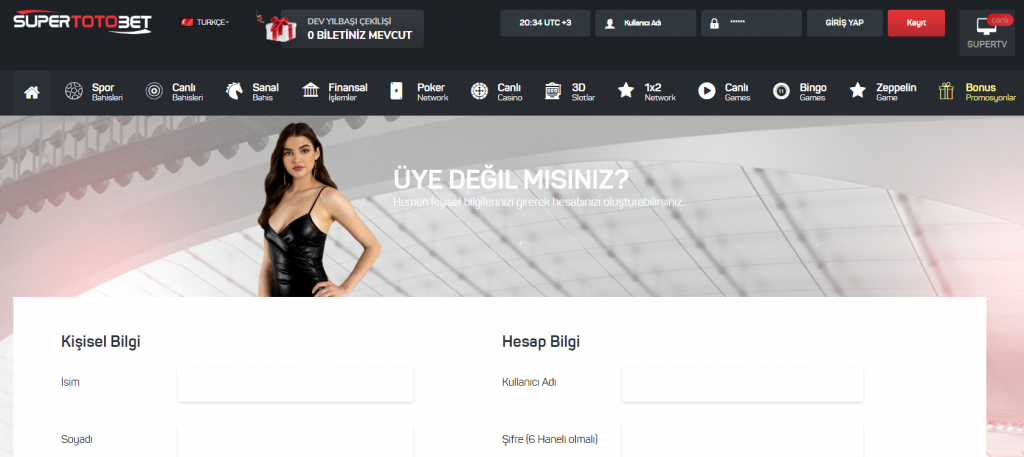Click the star icon beside Zeppelin

857,90
